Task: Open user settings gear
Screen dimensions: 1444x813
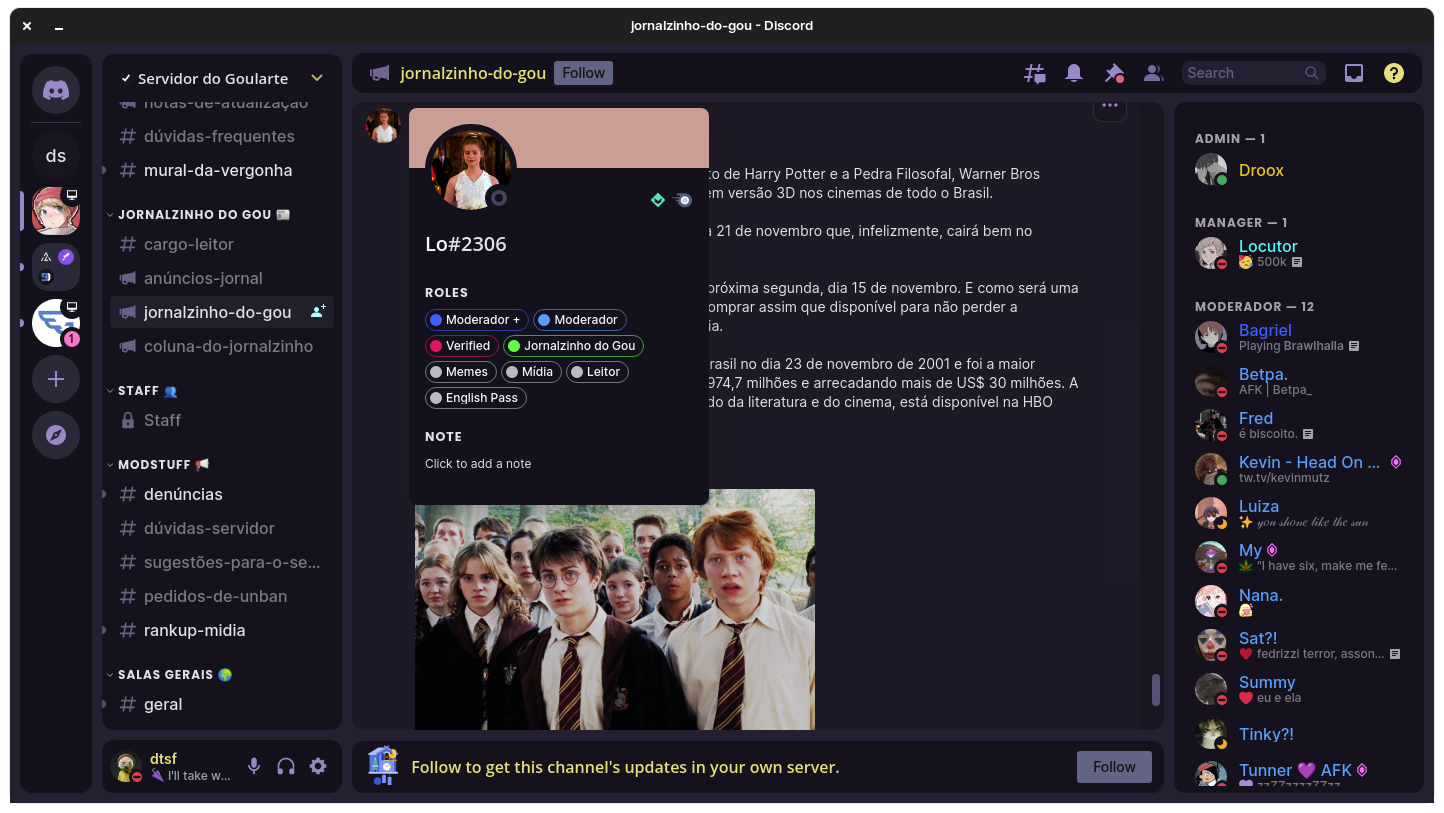Action: coord(318,765)
